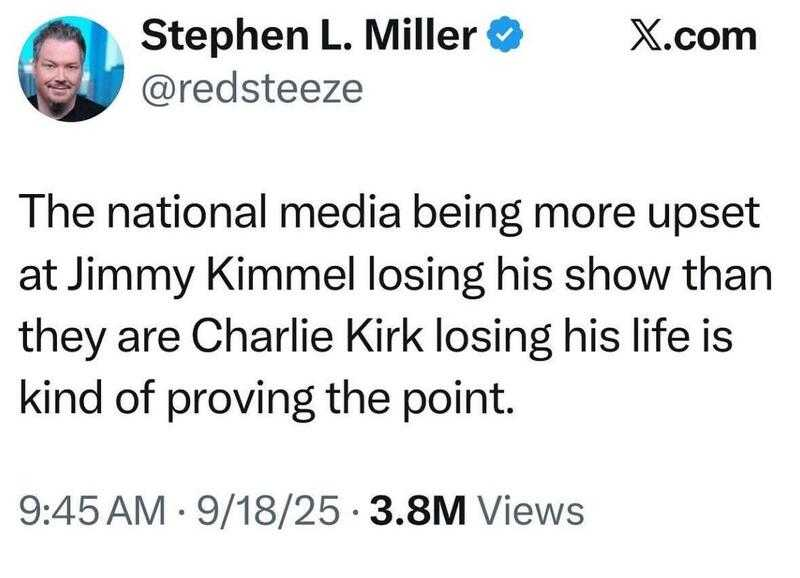
Task: Click the "Views" label
Action: (x=530, y=511)
